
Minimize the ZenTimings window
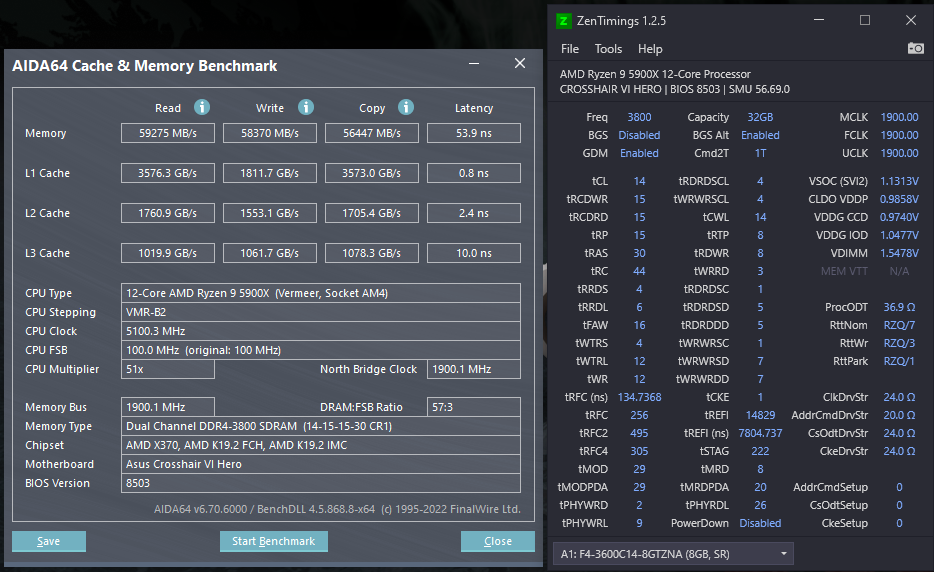(x=819, y=20)
